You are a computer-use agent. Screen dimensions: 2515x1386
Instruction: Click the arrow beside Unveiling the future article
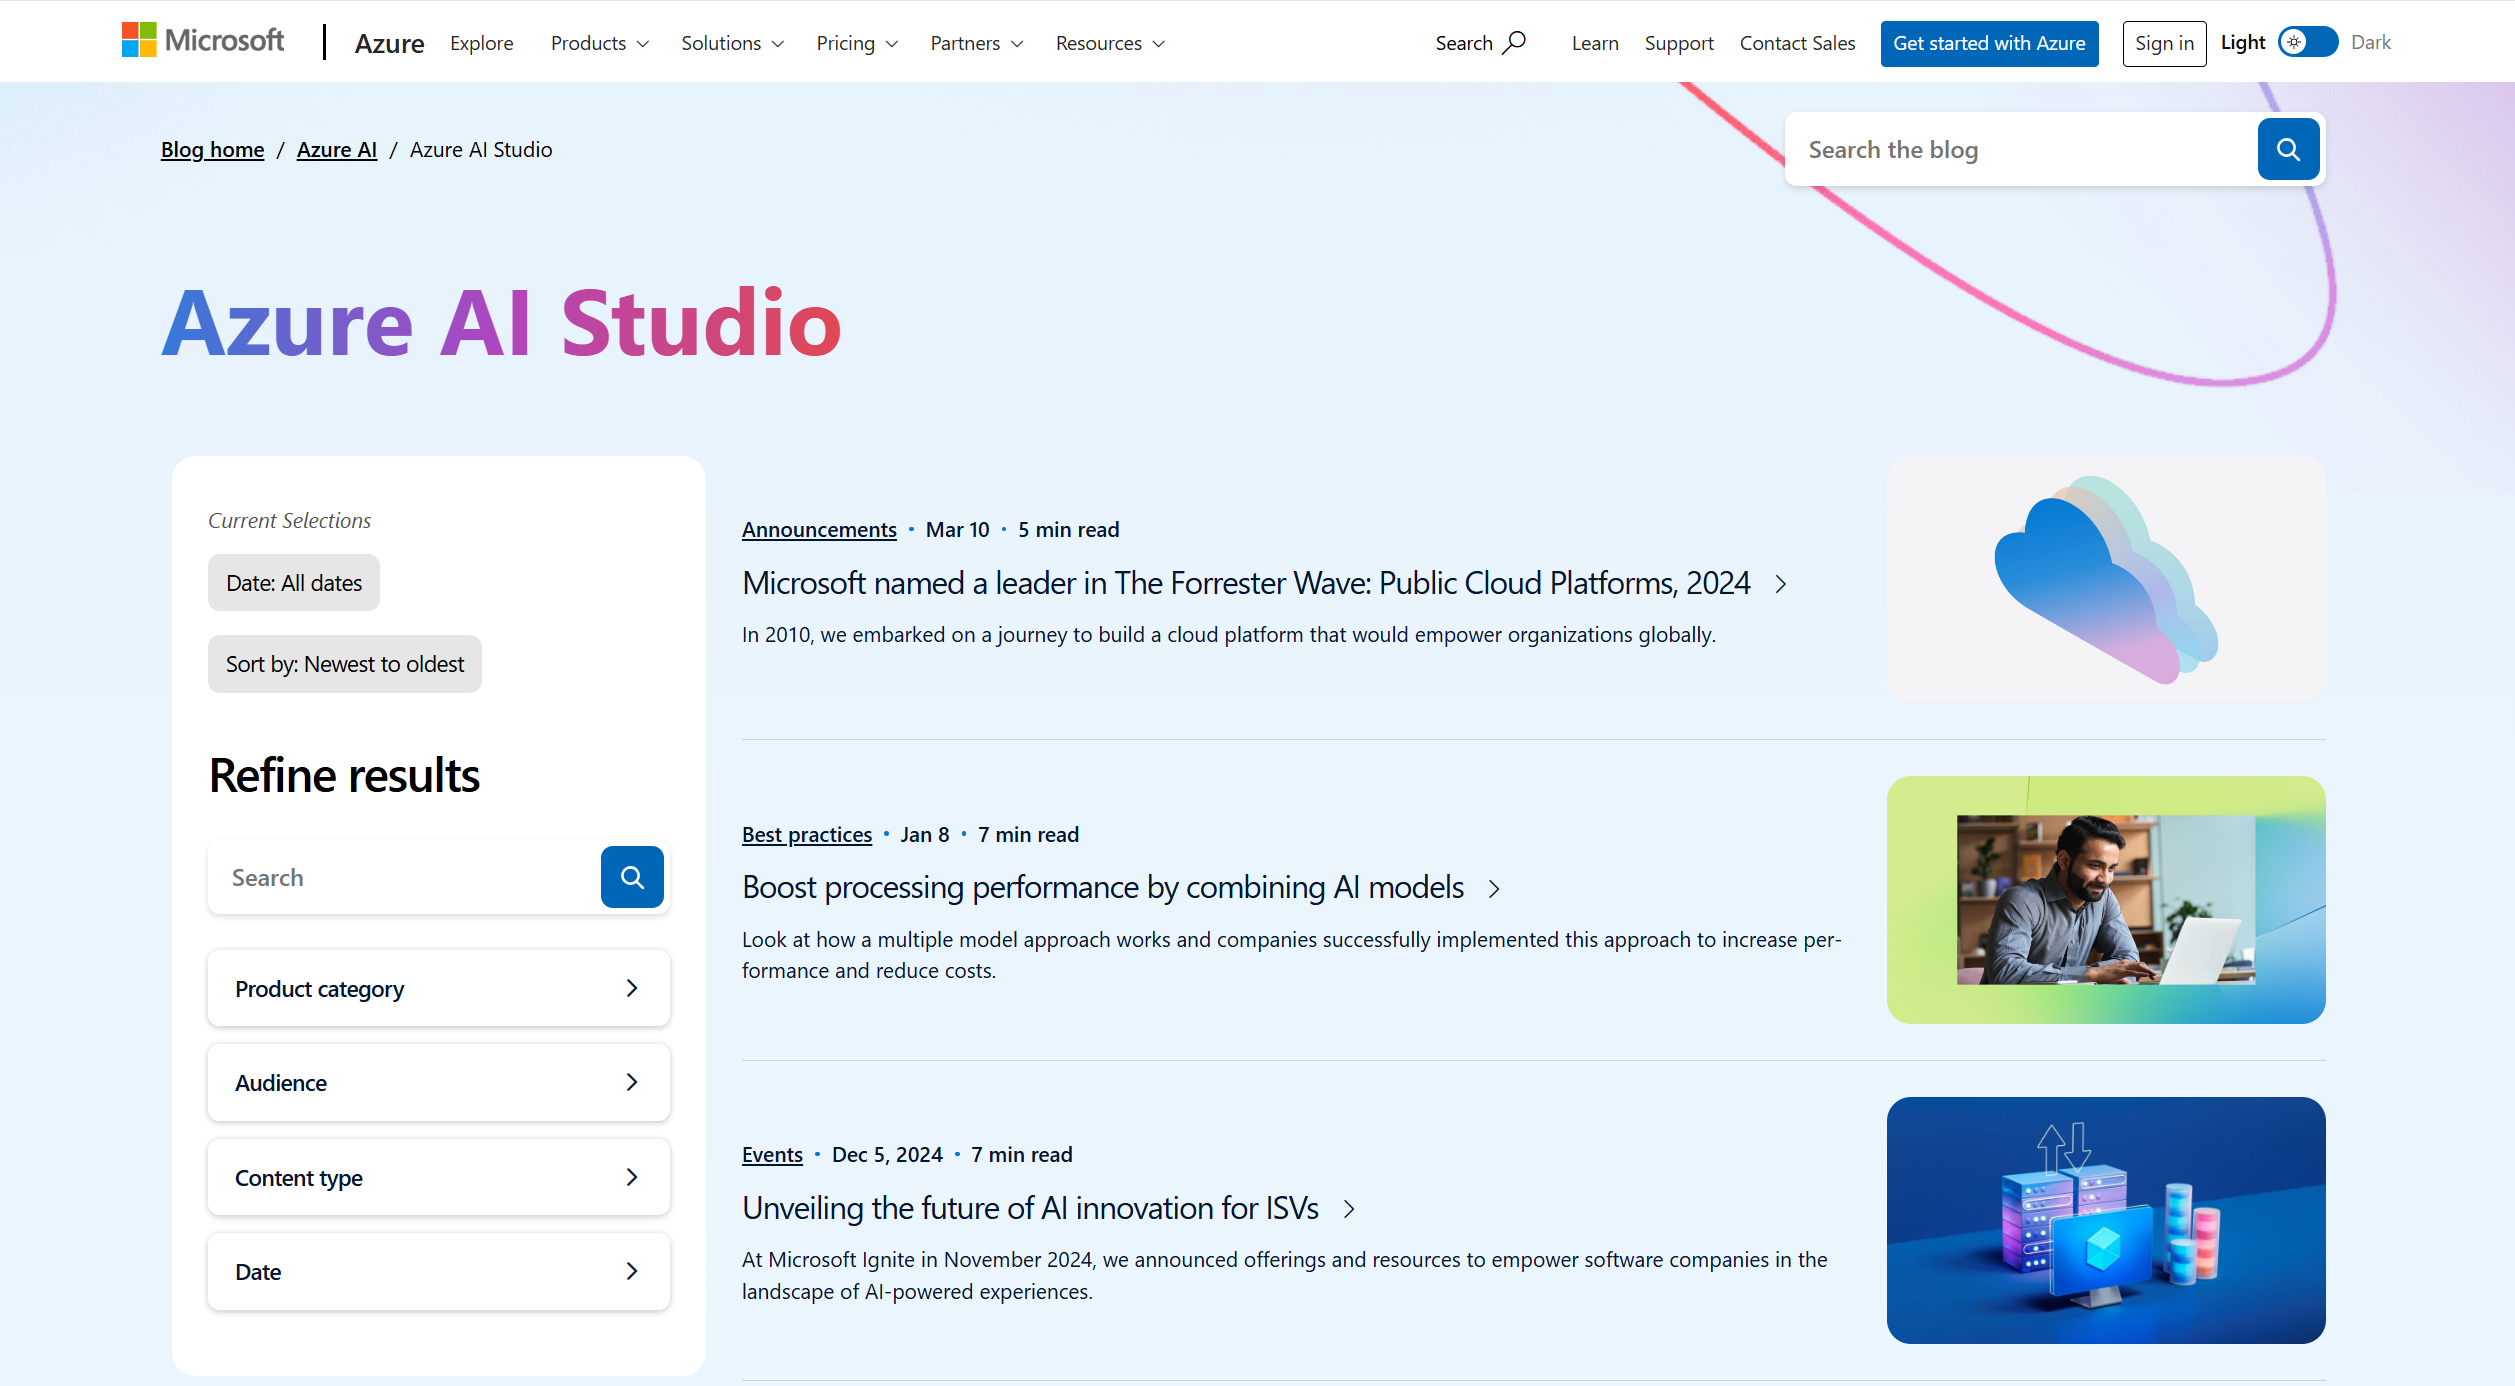[1349, 1209]
